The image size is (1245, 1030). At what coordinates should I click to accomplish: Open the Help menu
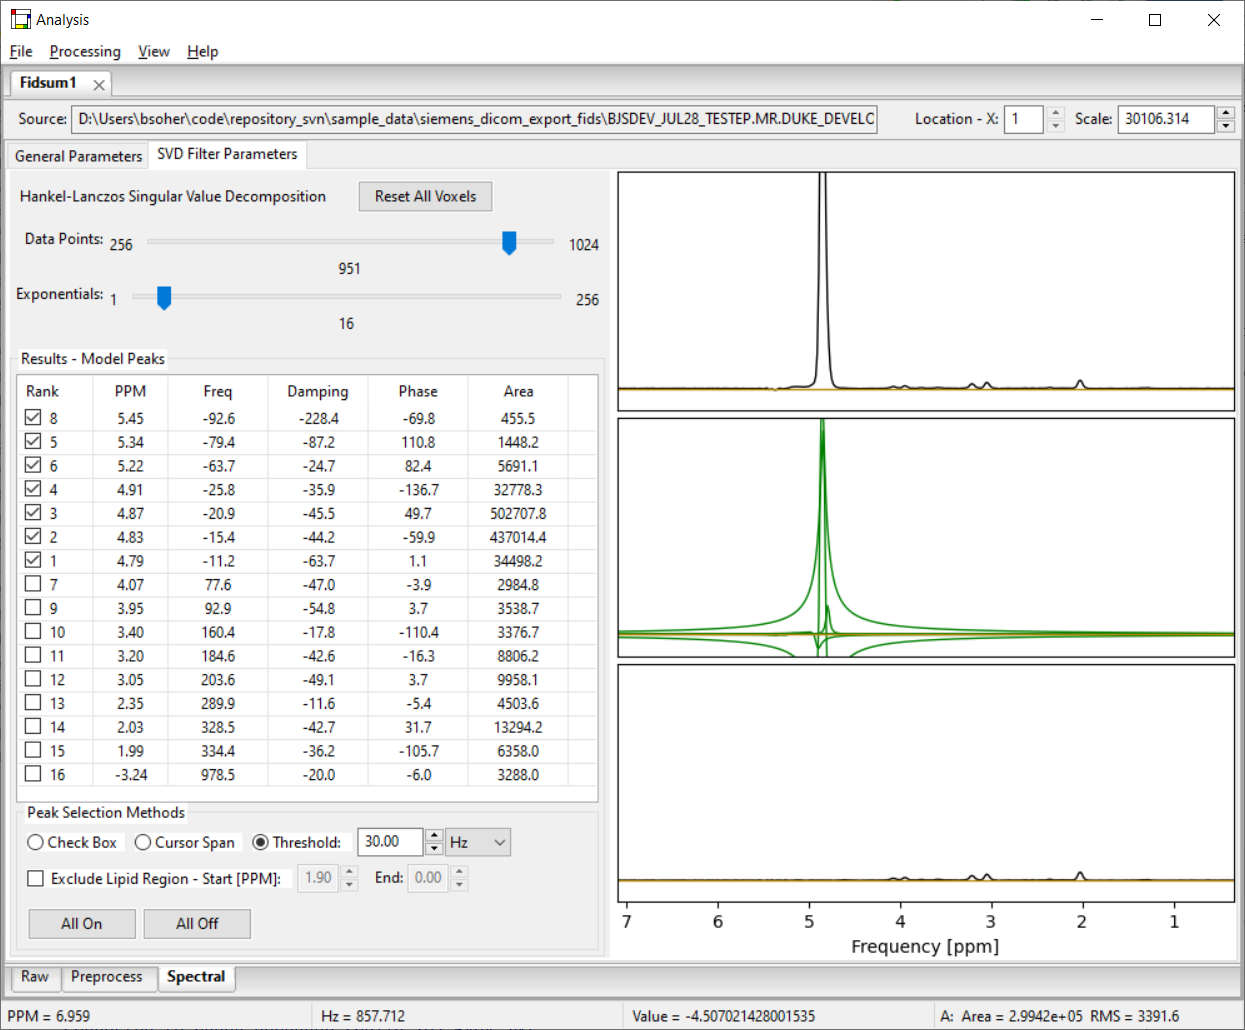point(202,51)
